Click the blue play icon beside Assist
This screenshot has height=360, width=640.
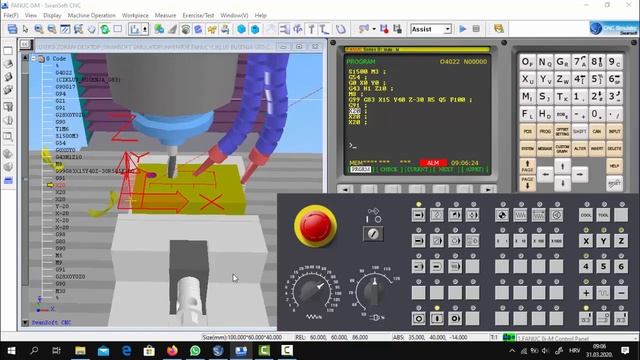[462, 29]
